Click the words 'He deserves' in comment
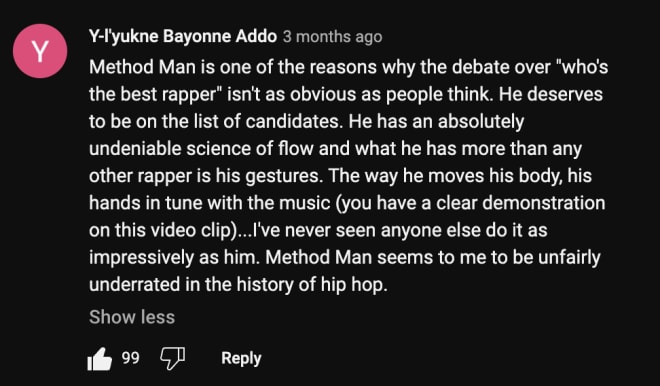The height and width of the screenshot is (386, 660). [551, 94]
